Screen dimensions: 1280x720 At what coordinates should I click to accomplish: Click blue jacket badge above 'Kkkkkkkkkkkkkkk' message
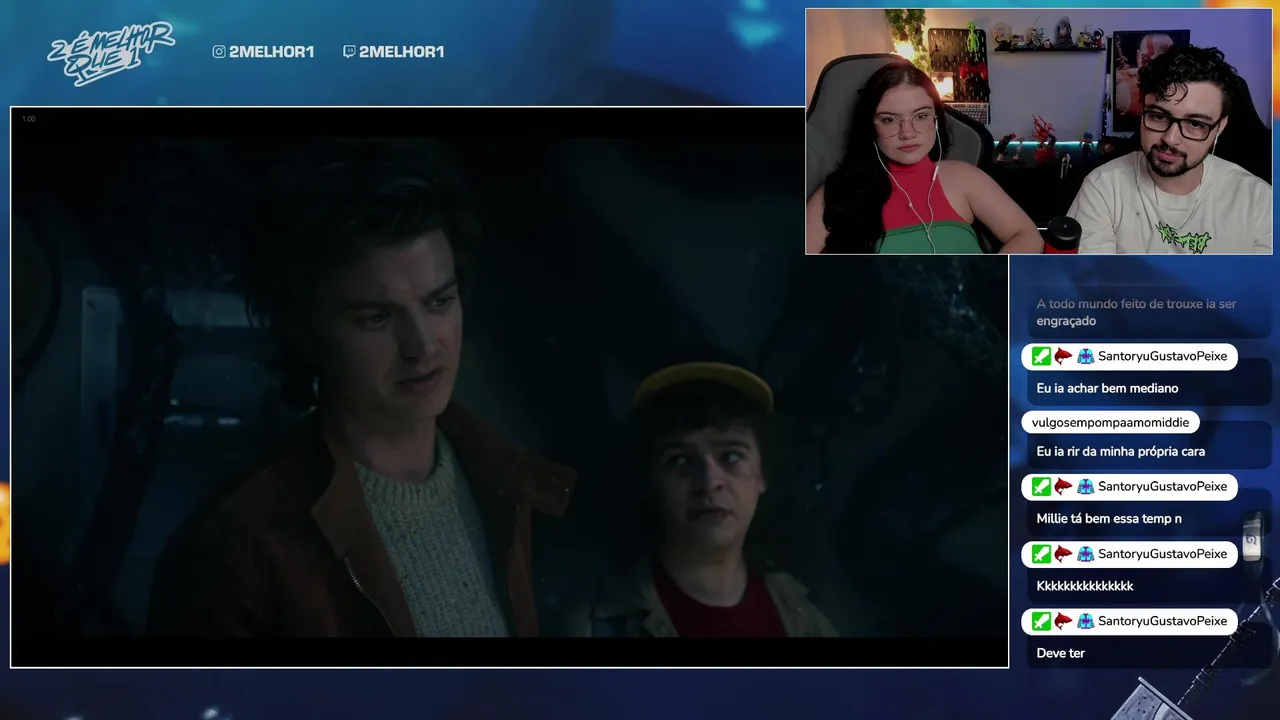click(1085, 554)
